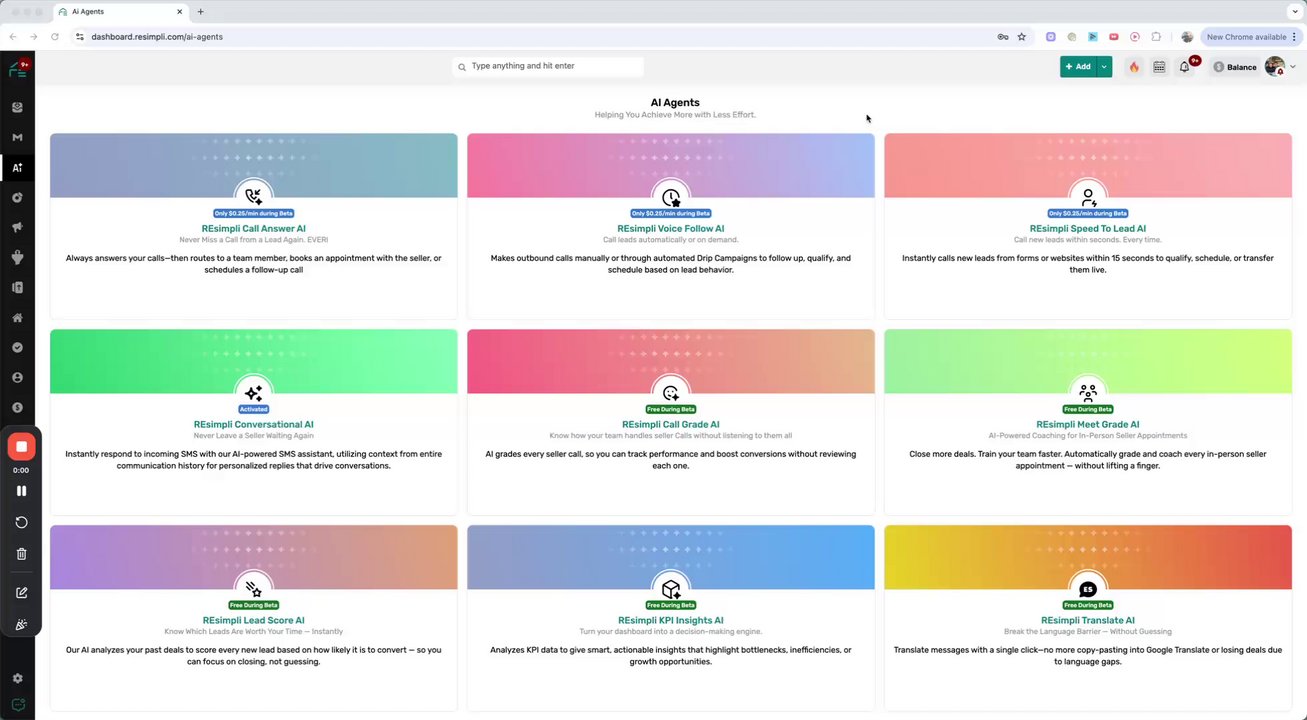1307x720 pixels.
Task: Open the RESimpli Call Answer AI title
Action: pyautogui.click(x=253, y=229)
